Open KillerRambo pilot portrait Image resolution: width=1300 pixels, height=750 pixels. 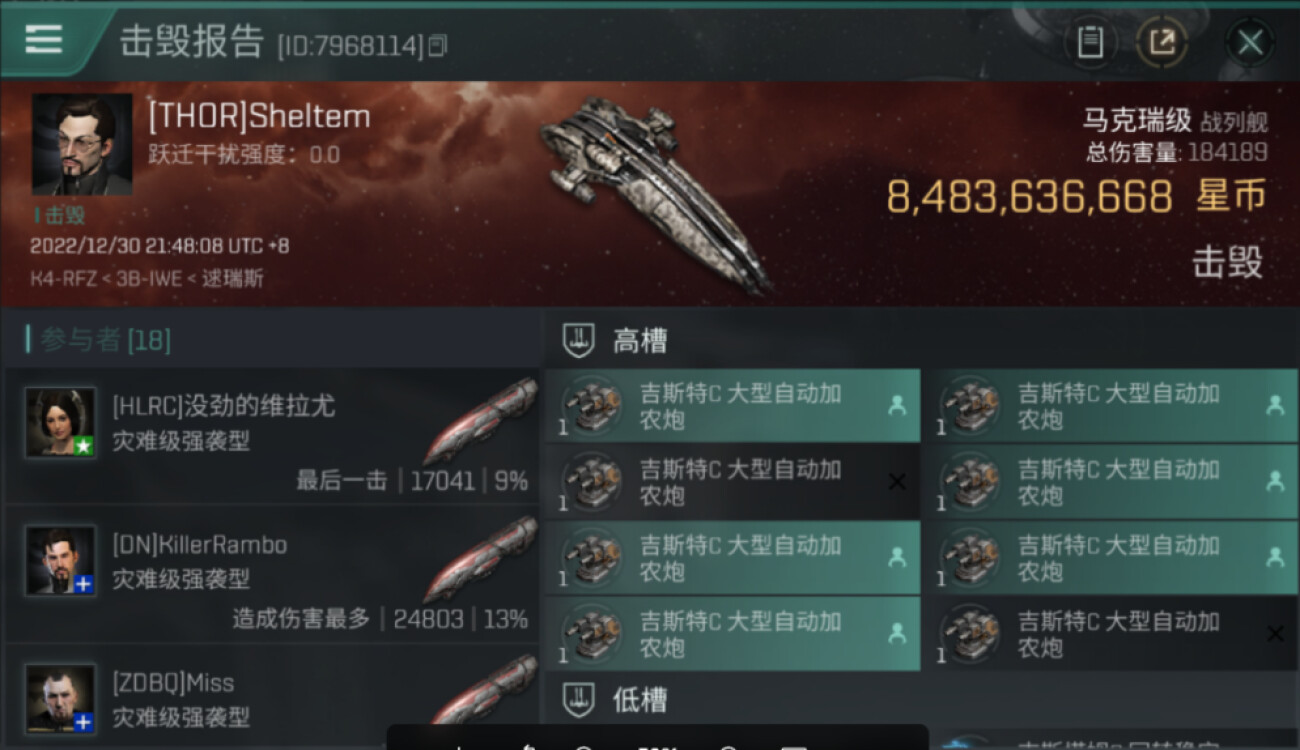[61, 560]
